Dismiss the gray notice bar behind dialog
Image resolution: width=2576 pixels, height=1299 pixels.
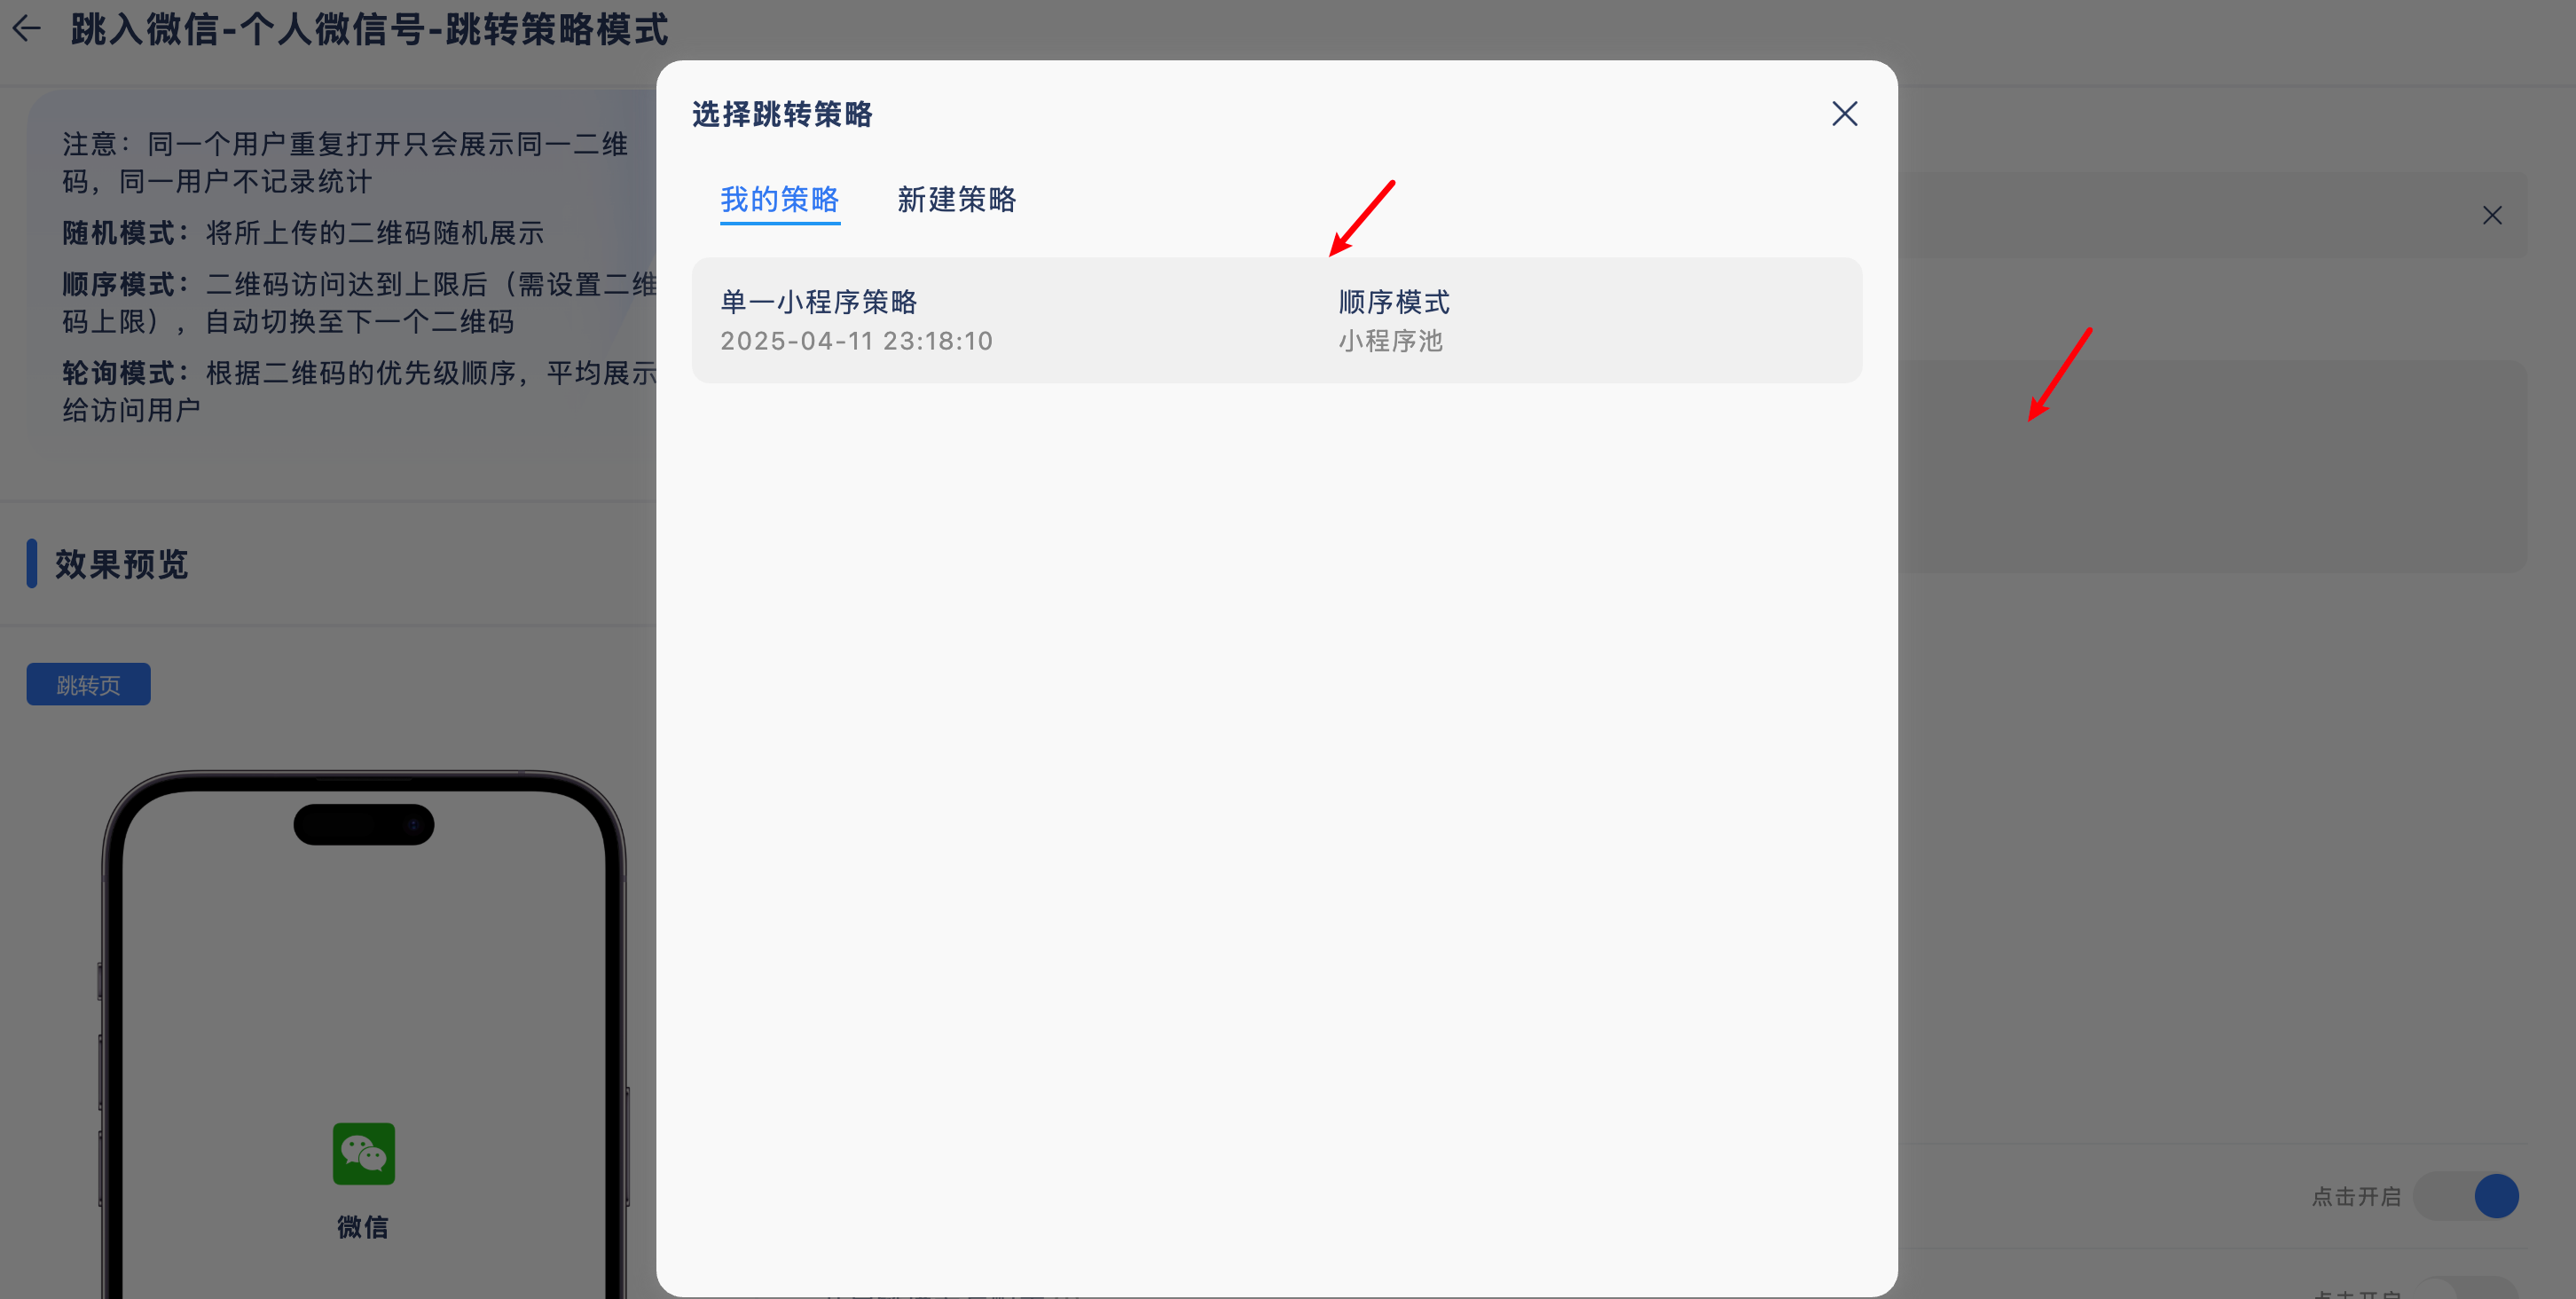[2491, 215]
